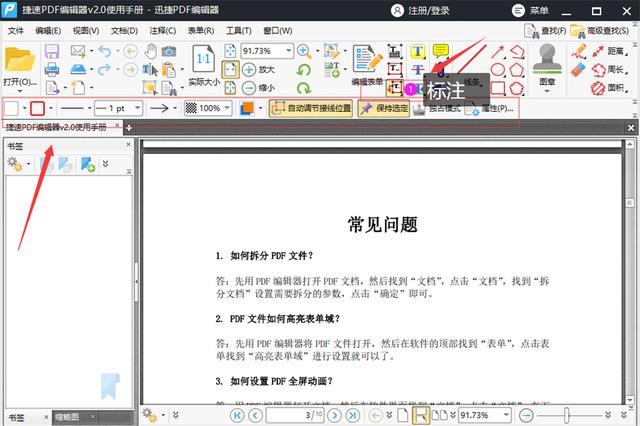Open the 100% opacity dropdown

pos(229,108)
